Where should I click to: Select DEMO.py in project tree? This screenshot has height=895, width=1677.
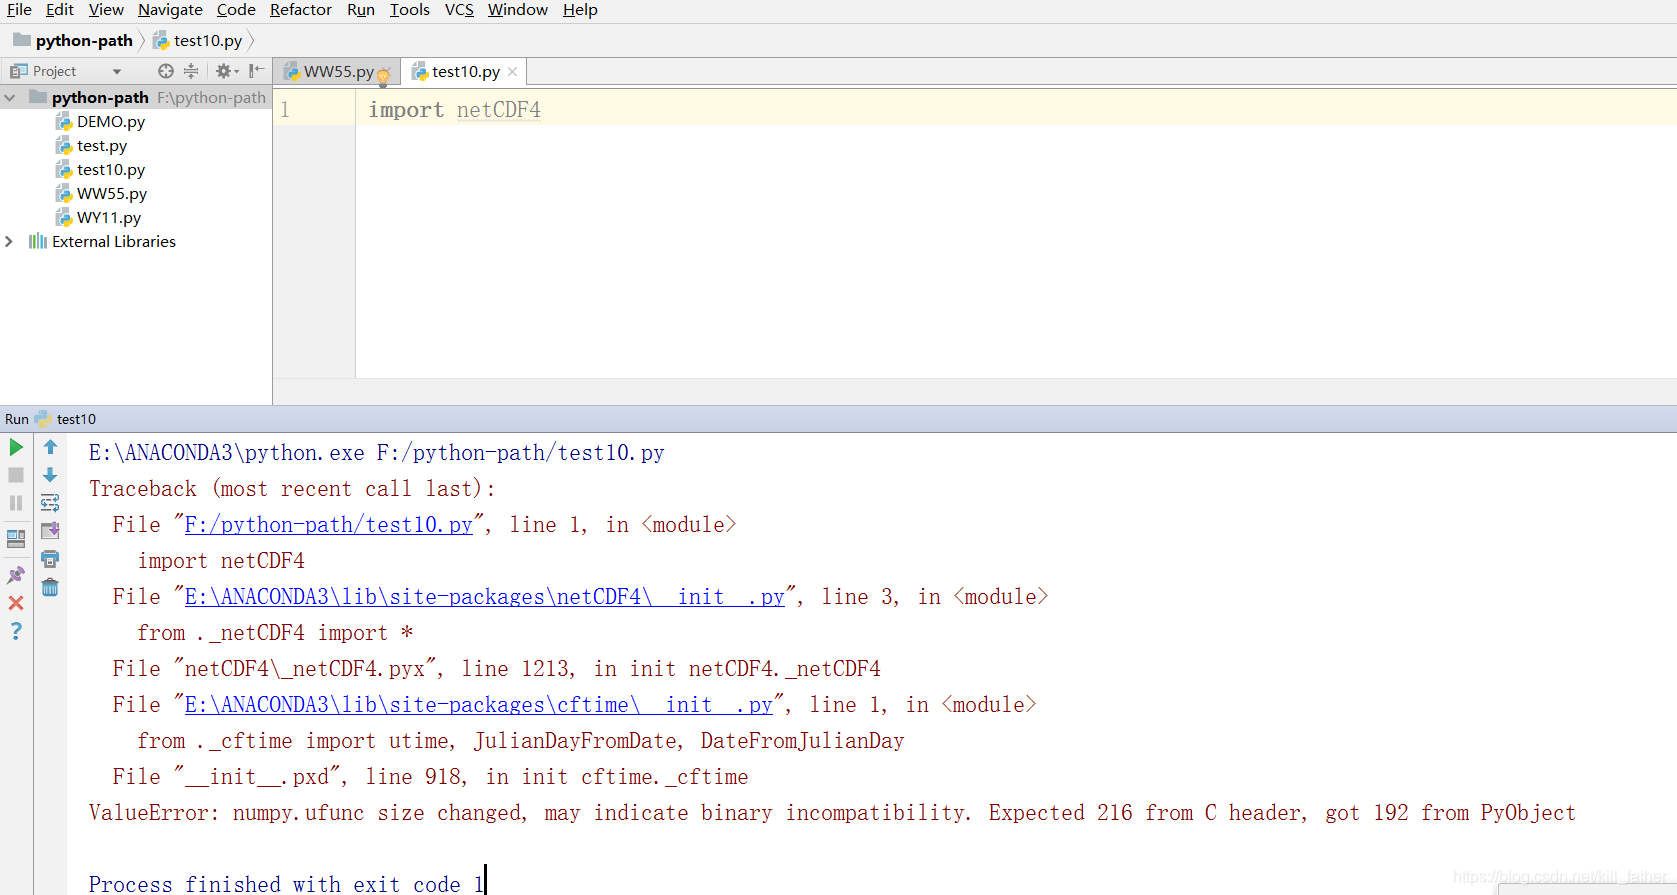tap(111, 121)
